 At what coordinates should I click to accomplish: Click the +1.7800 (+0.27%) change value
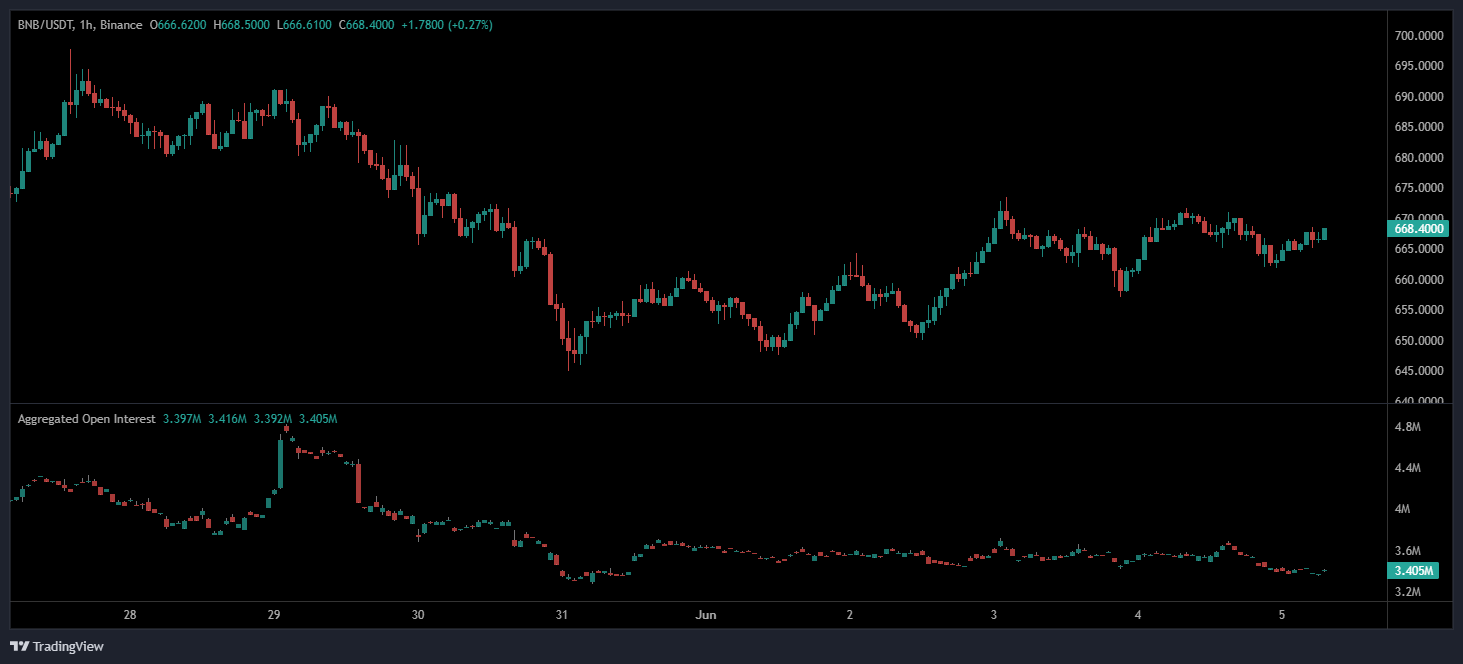(x=447, y=24)
